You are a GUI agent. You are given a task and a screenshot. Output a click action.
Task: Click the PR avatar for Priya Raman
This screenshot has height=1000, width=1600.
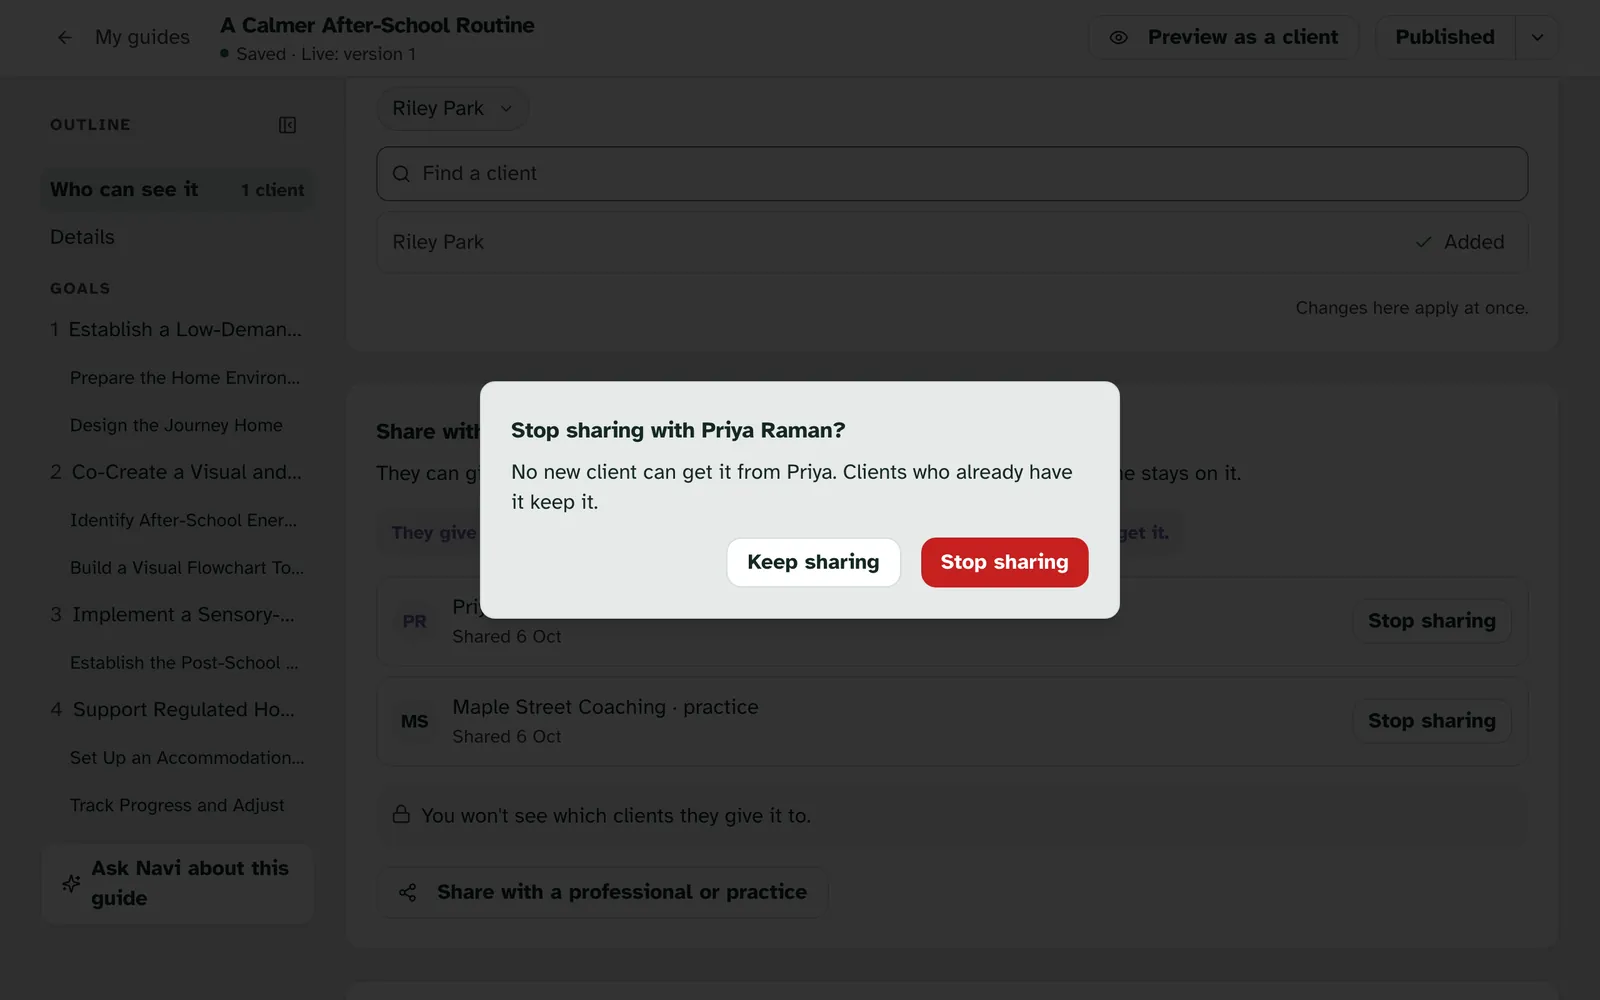(415, 621)
